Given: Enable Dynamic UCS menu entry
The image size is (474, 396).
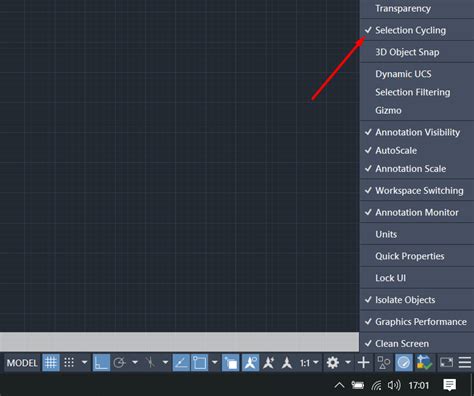Looking at the screenshot, I should (417, 74).
